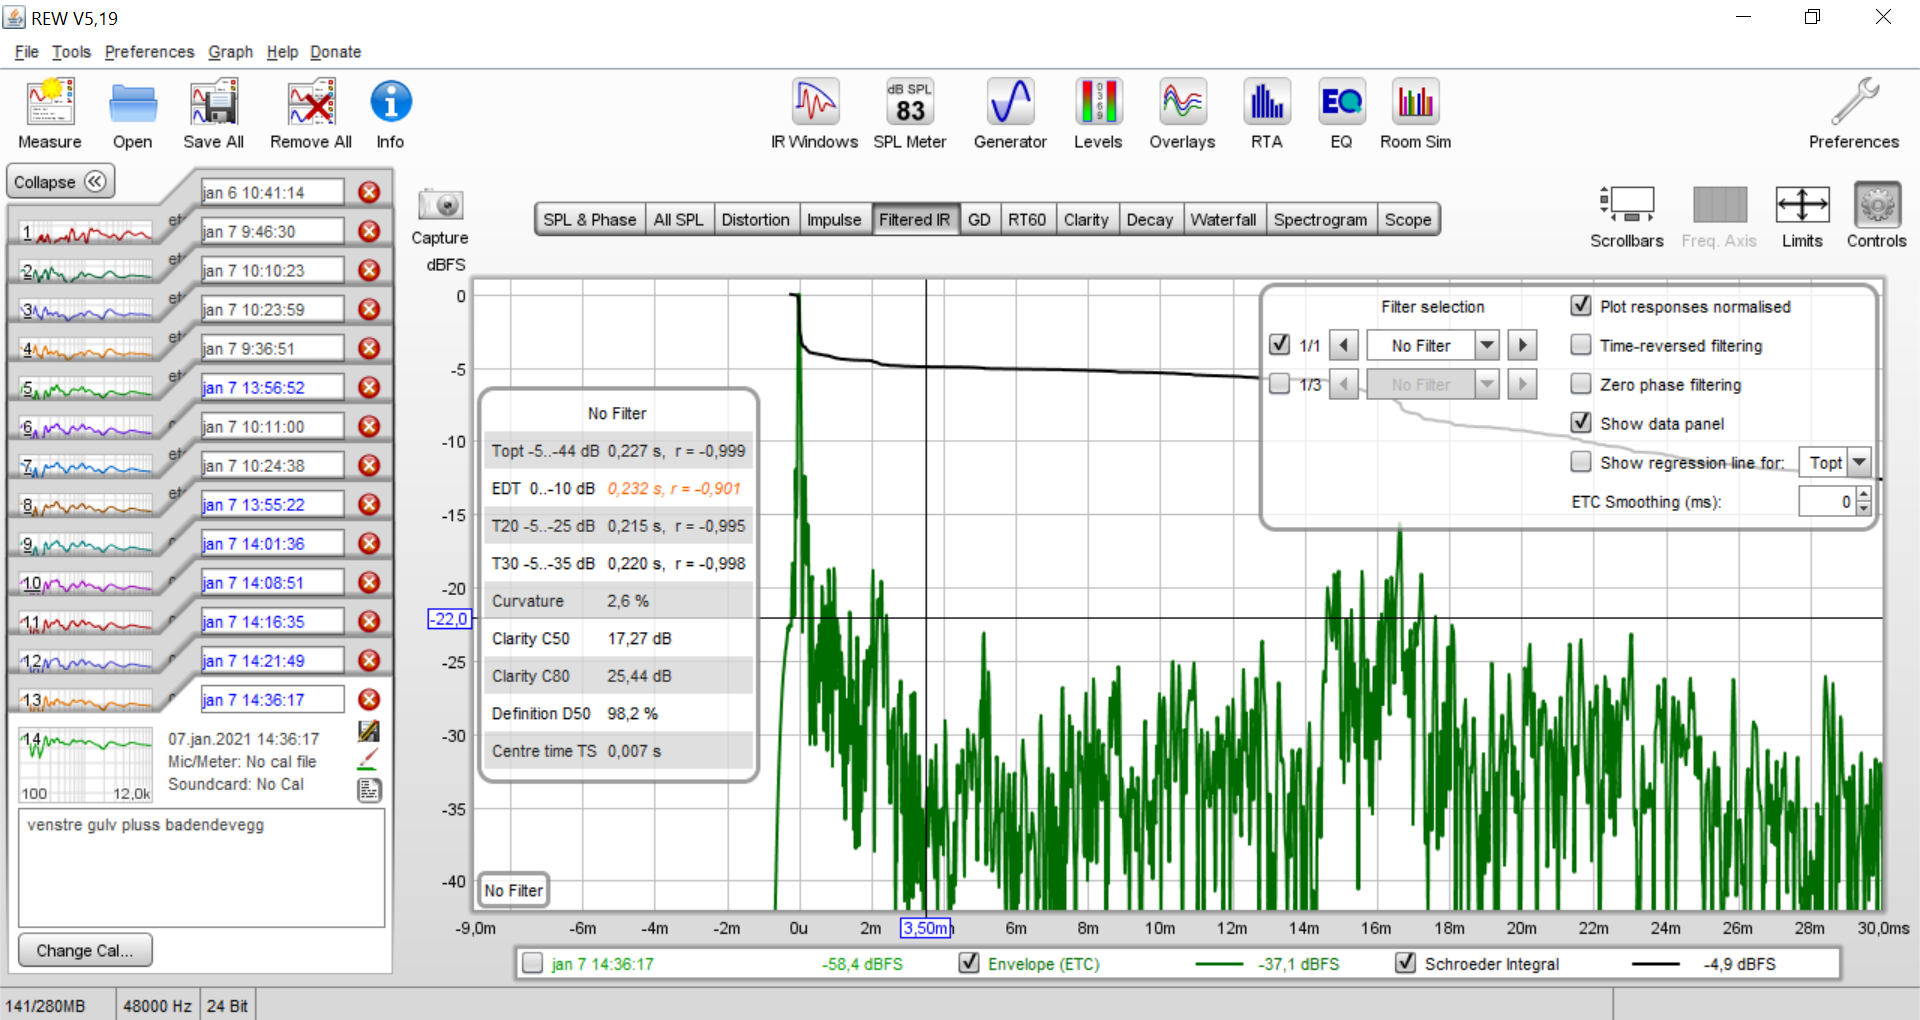Screen dimensions: 1920x1020
Task: Enable the 1/3 octave filter checkbox
Action: [1279, 383]
